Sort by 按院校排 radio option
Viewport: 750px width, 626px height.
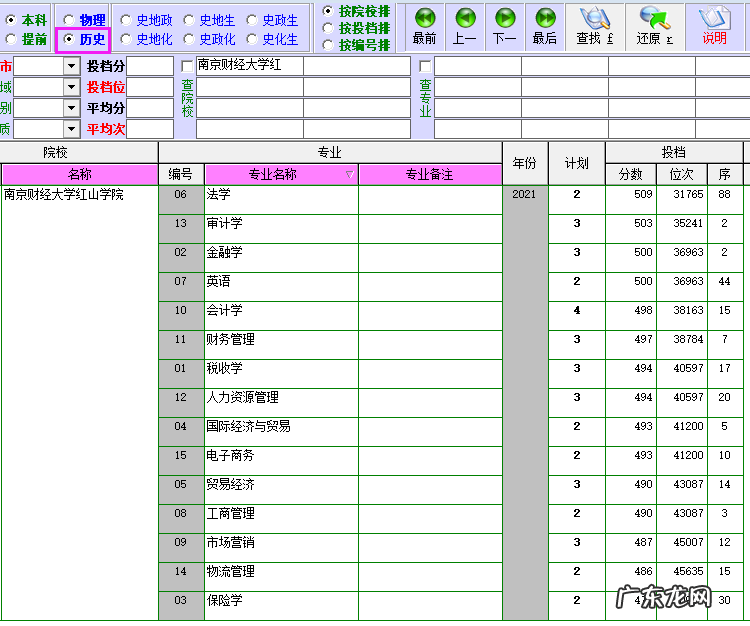tap(328, 11)
